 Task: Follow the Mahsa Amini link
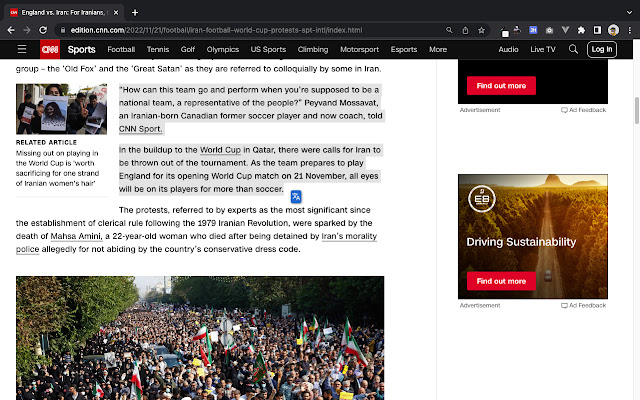[x=76, y=236]
